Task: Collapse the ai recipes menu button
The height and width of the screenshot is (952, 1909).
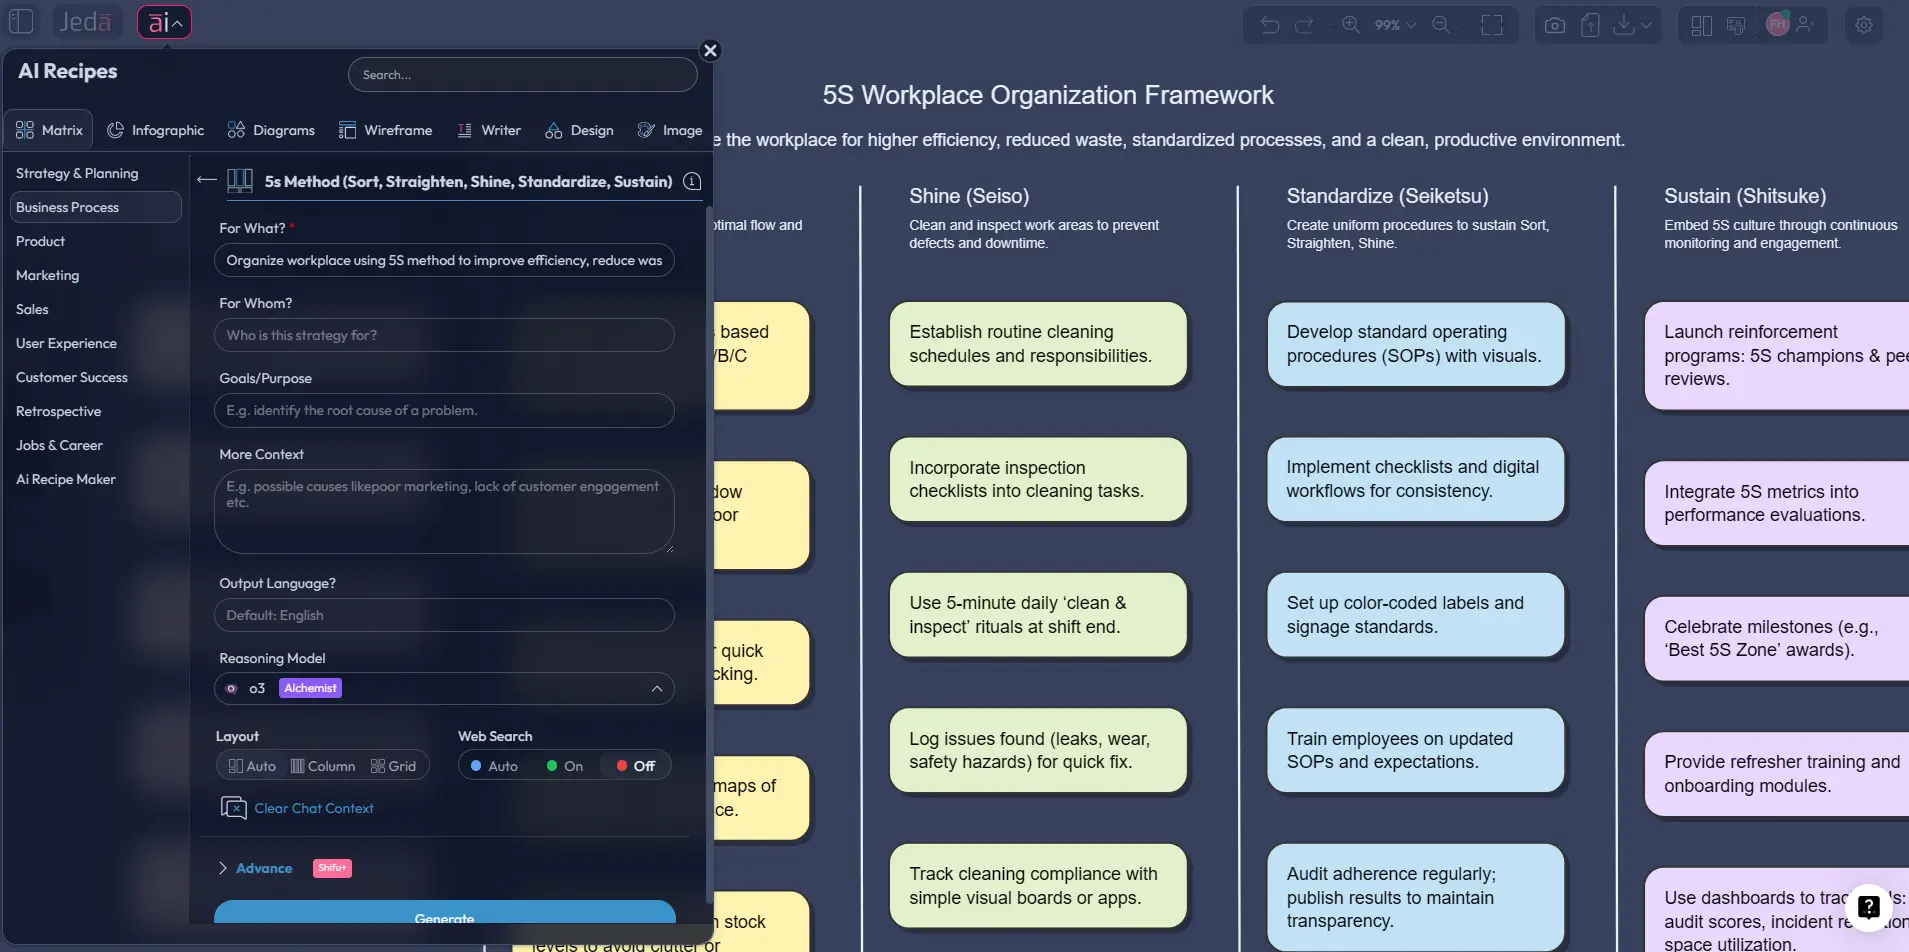Action: click(x=164, y=22)
